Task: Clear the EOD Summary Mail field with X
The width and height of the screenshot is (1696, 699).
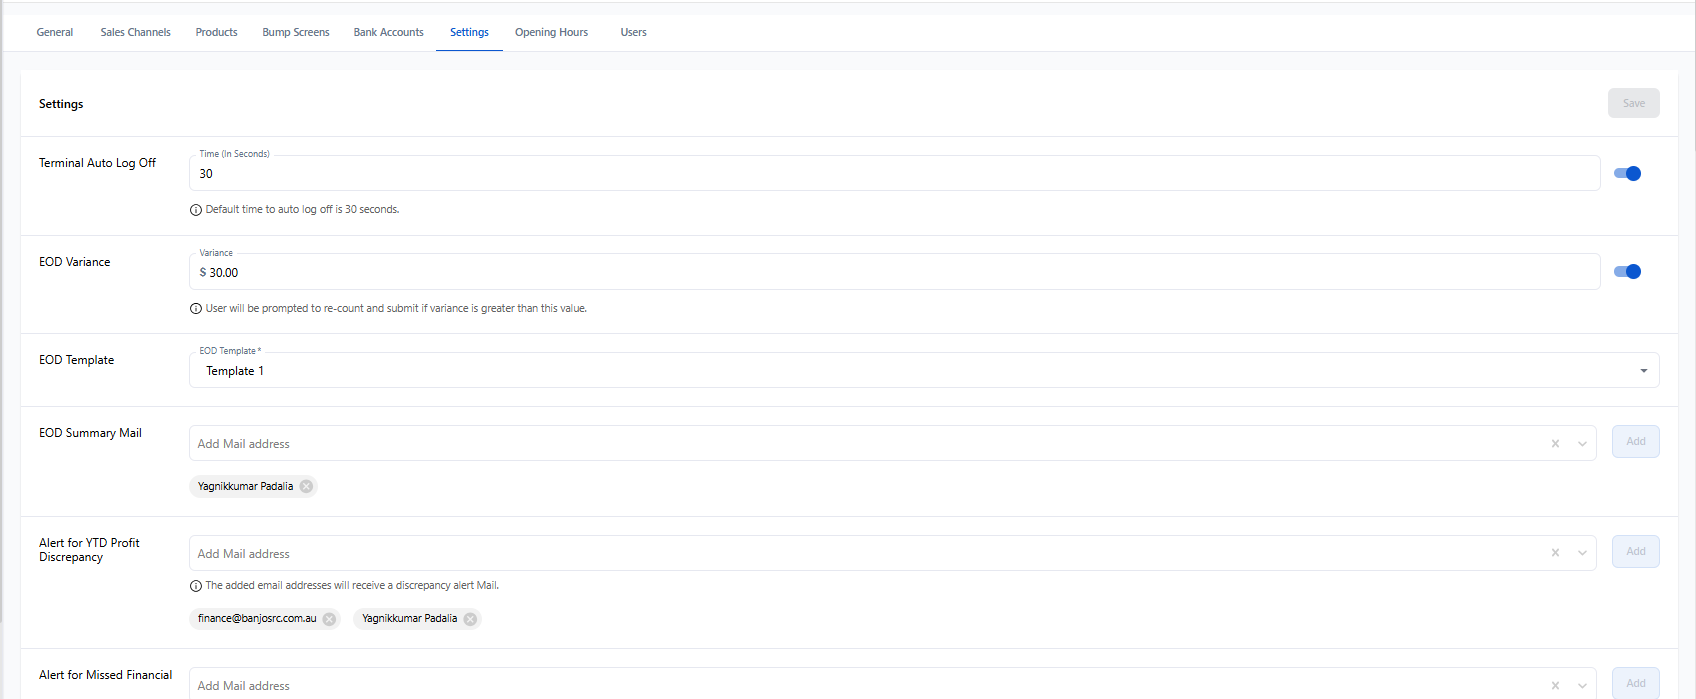Action: [x=1555, y=444]
